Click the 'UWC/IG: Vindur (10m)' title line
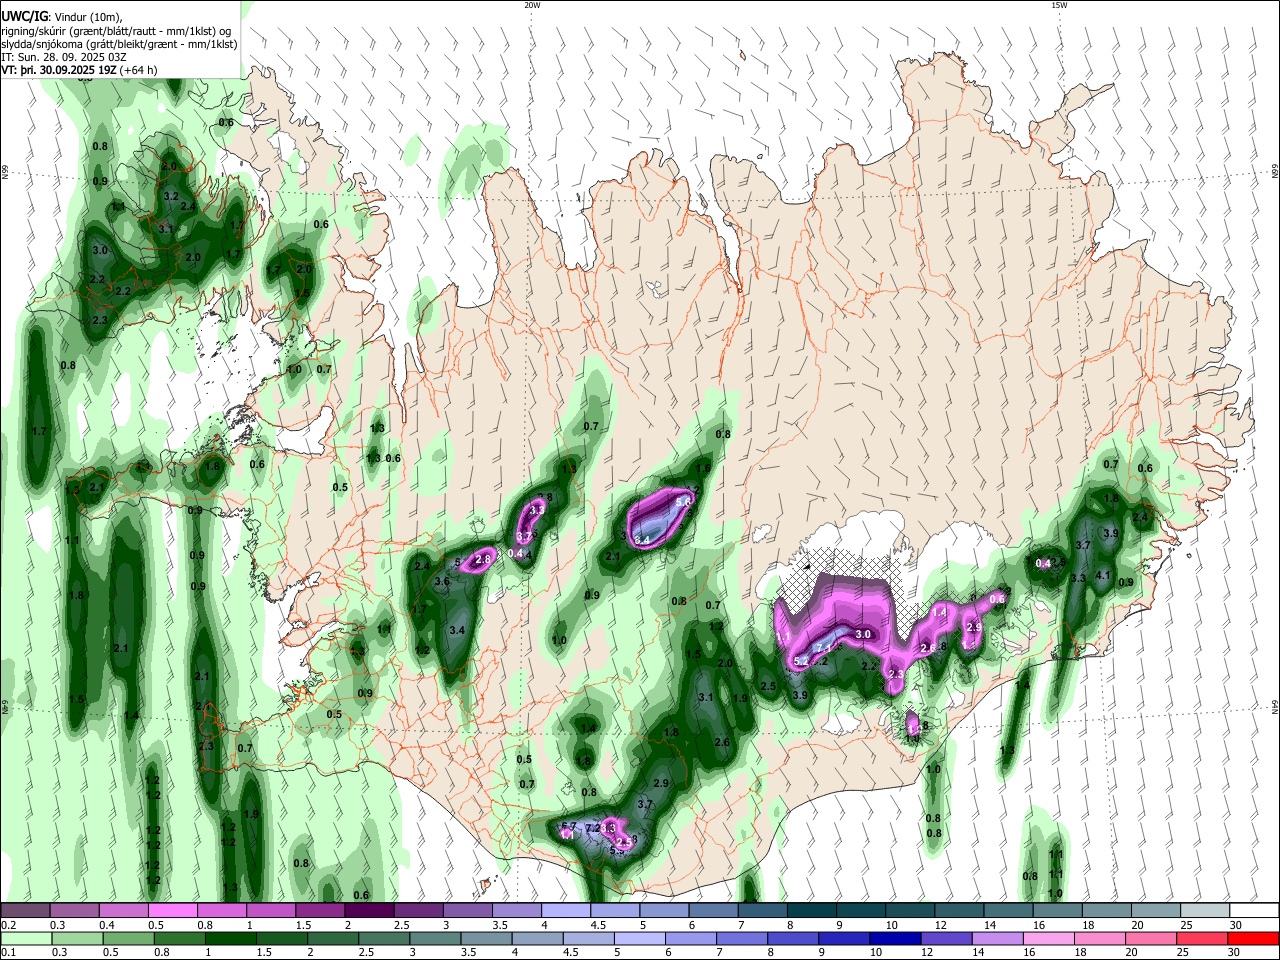Image resolution: width=1280 pixels, height=960 pixels. 64,15
